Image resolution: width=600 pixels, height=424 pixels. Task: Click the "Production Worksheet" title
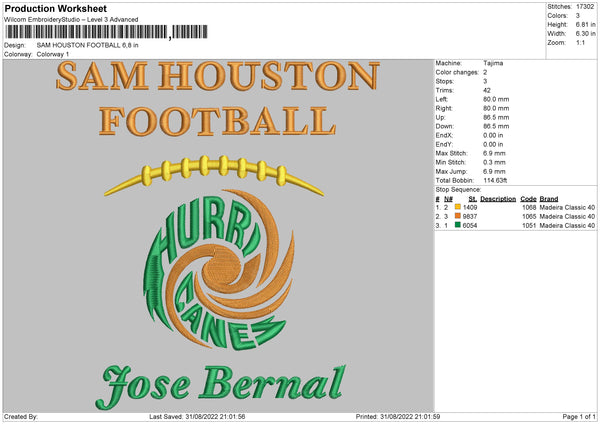pos(55,8)
